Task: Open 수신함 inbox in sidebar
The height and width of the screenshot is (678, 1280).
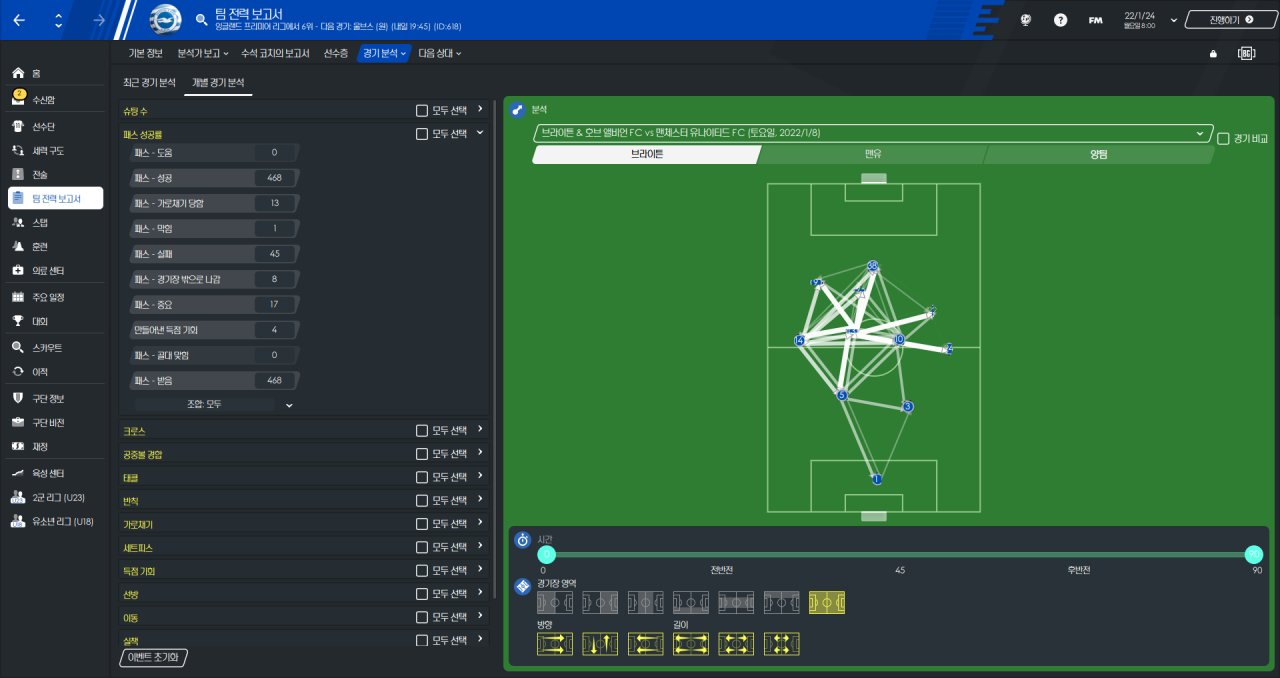Action: click(55, 100)
